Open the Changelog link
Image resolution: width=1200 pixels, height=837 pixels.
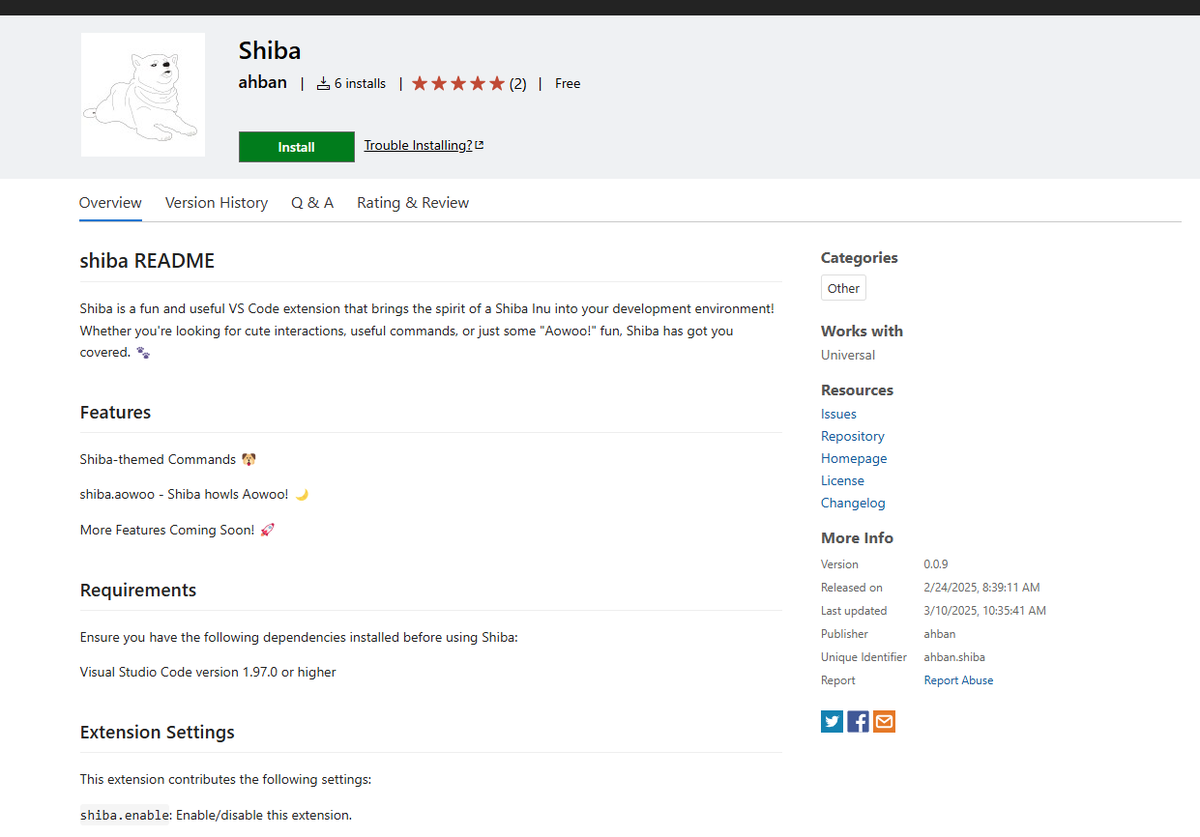click(853, 503)
